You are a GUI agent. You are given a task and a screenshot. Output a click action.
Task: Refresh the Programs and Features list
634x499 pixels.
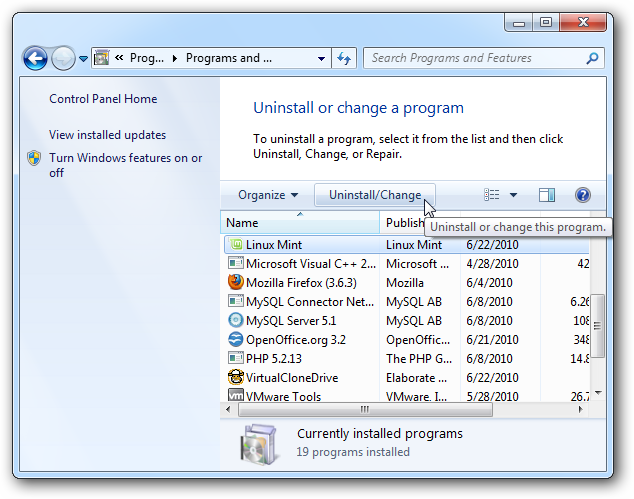coord(344,59)
